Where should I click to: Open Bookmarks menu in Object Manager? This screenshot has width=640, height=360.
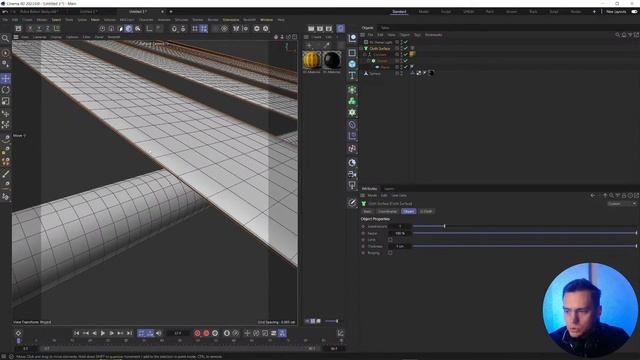(x=433, y=35)
